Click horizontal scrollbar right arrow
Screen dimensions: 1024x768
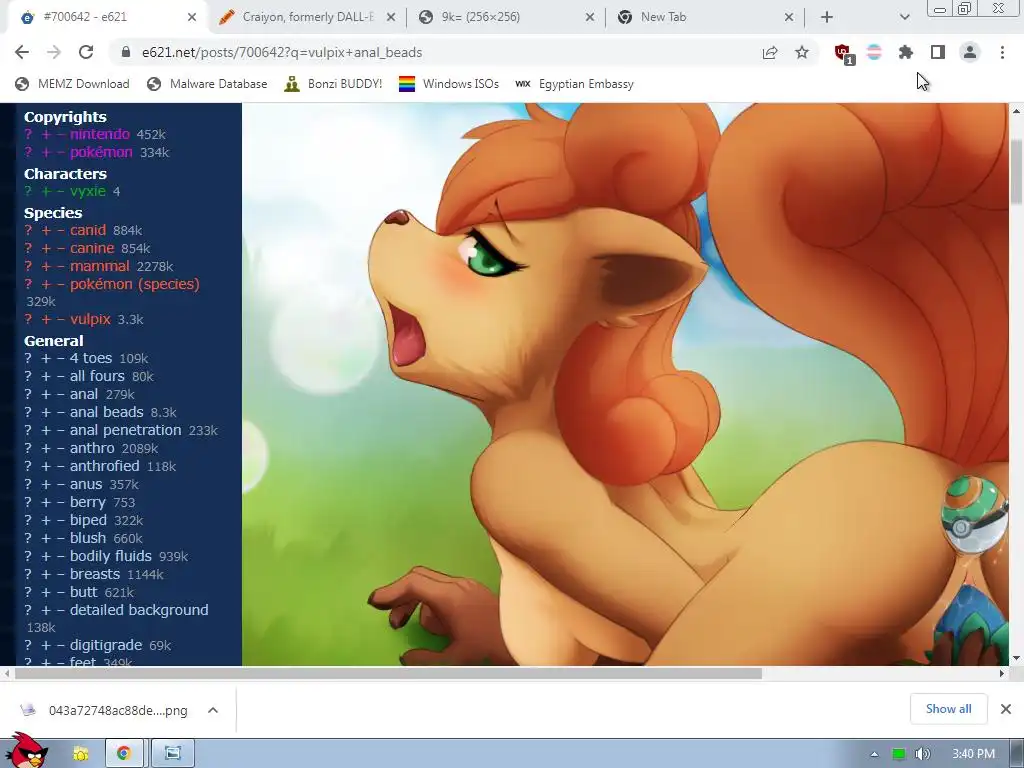[1002, 673]
